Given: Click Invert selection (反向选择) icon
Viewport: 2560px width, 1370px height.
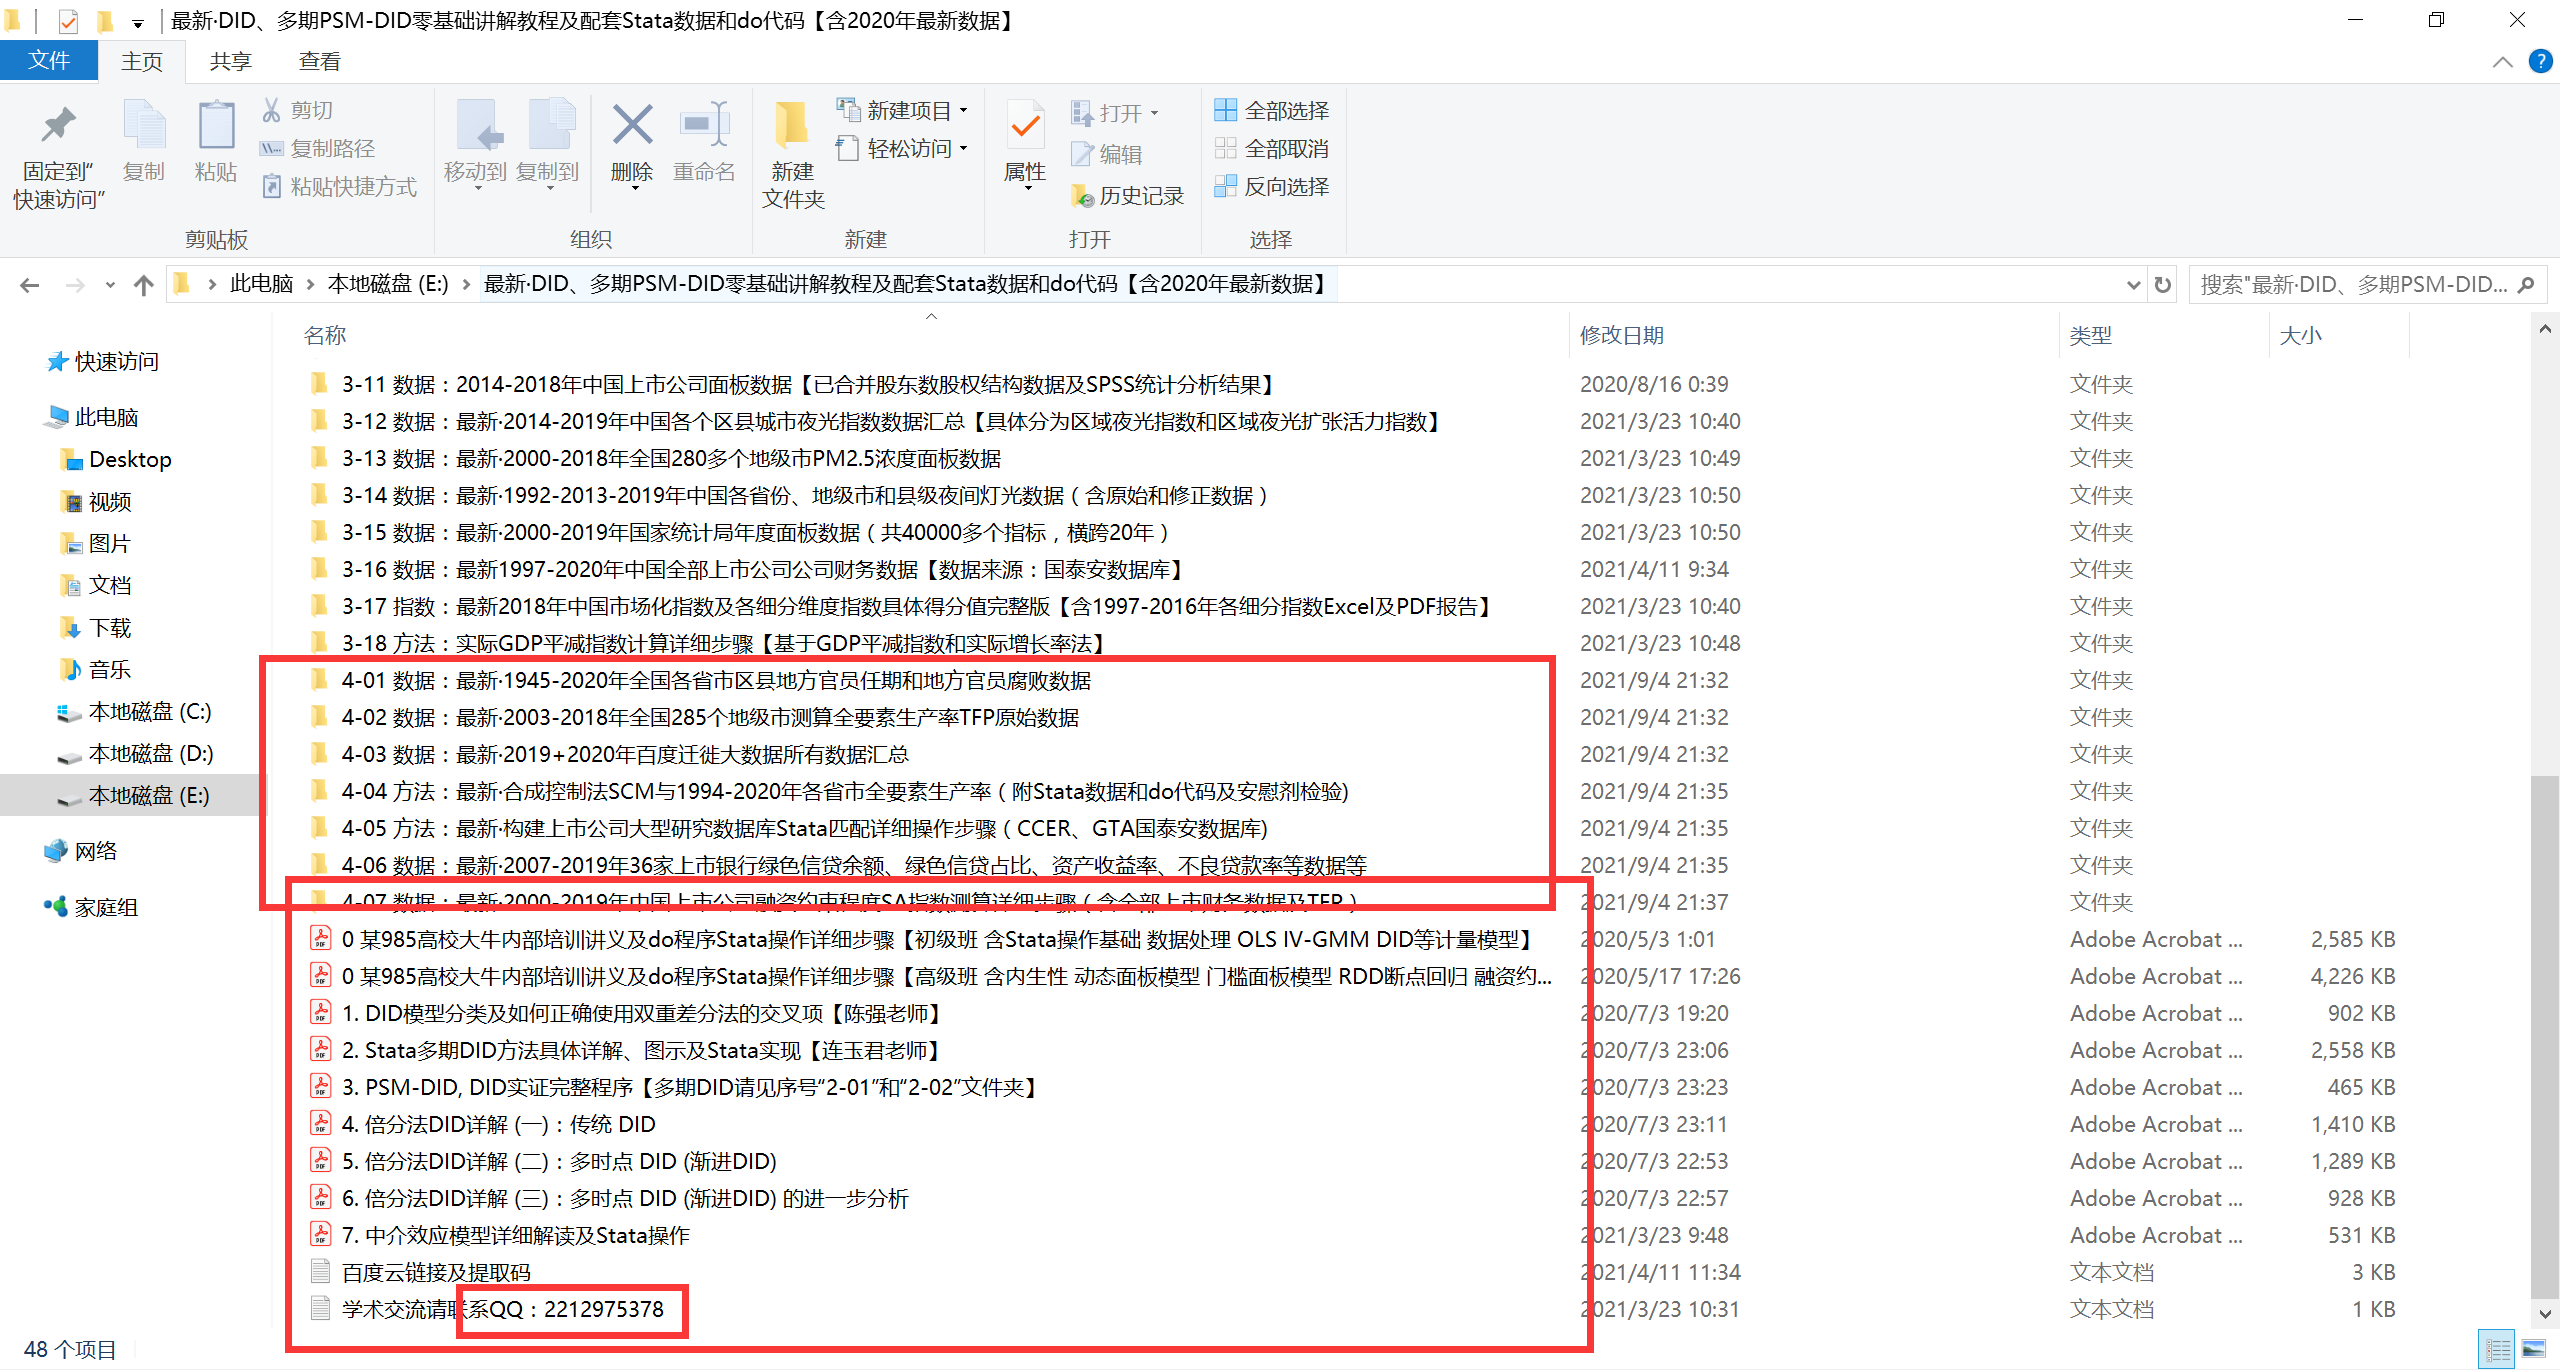Looking at the screenshot, I should click(x=1225, y=187).
